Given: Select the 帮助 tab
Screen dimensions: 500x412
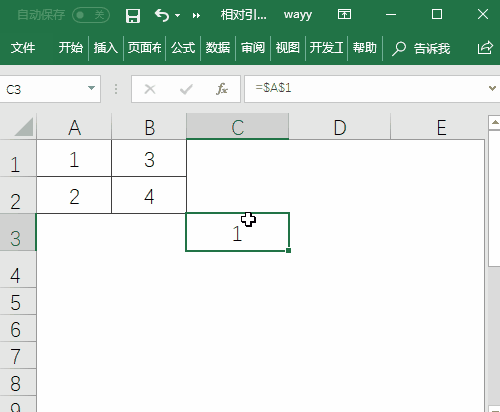Looking at the screenshot, I should point(365,48).
